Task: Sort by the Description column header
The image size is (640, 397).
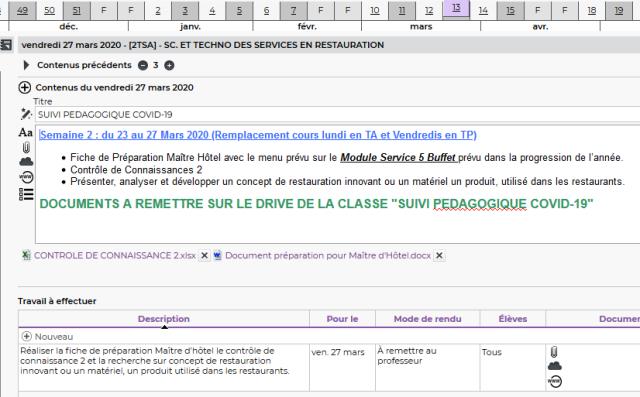Action: 164,319
